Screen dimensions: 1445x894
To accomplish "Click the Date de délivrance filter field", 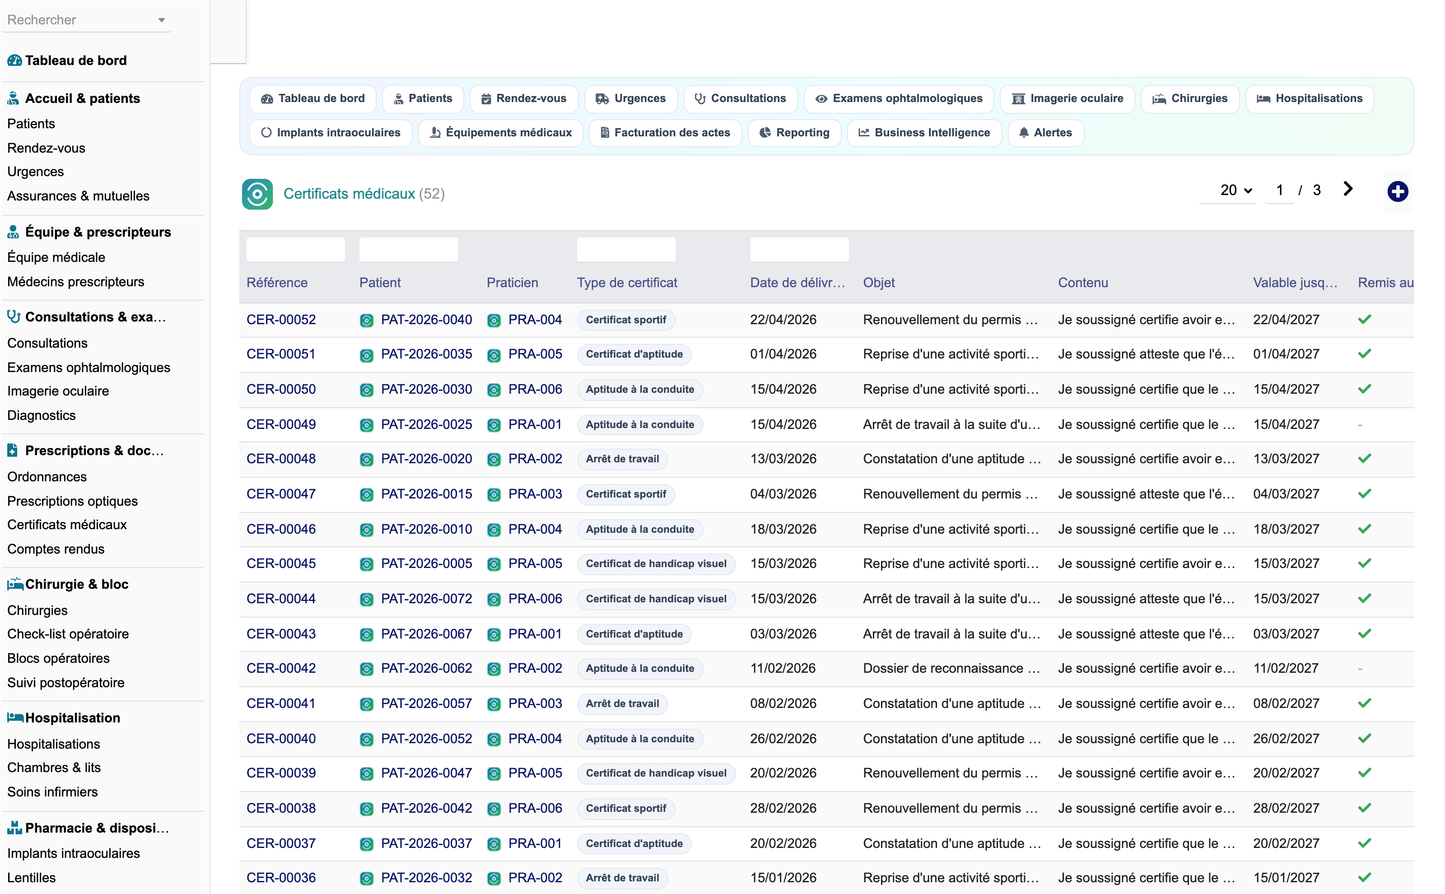I will tap(799, 250).
